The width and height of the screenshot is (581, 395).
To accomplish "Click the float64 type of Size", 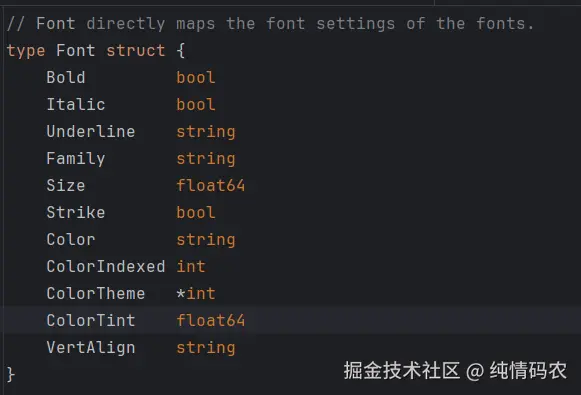I will (210, 185).
